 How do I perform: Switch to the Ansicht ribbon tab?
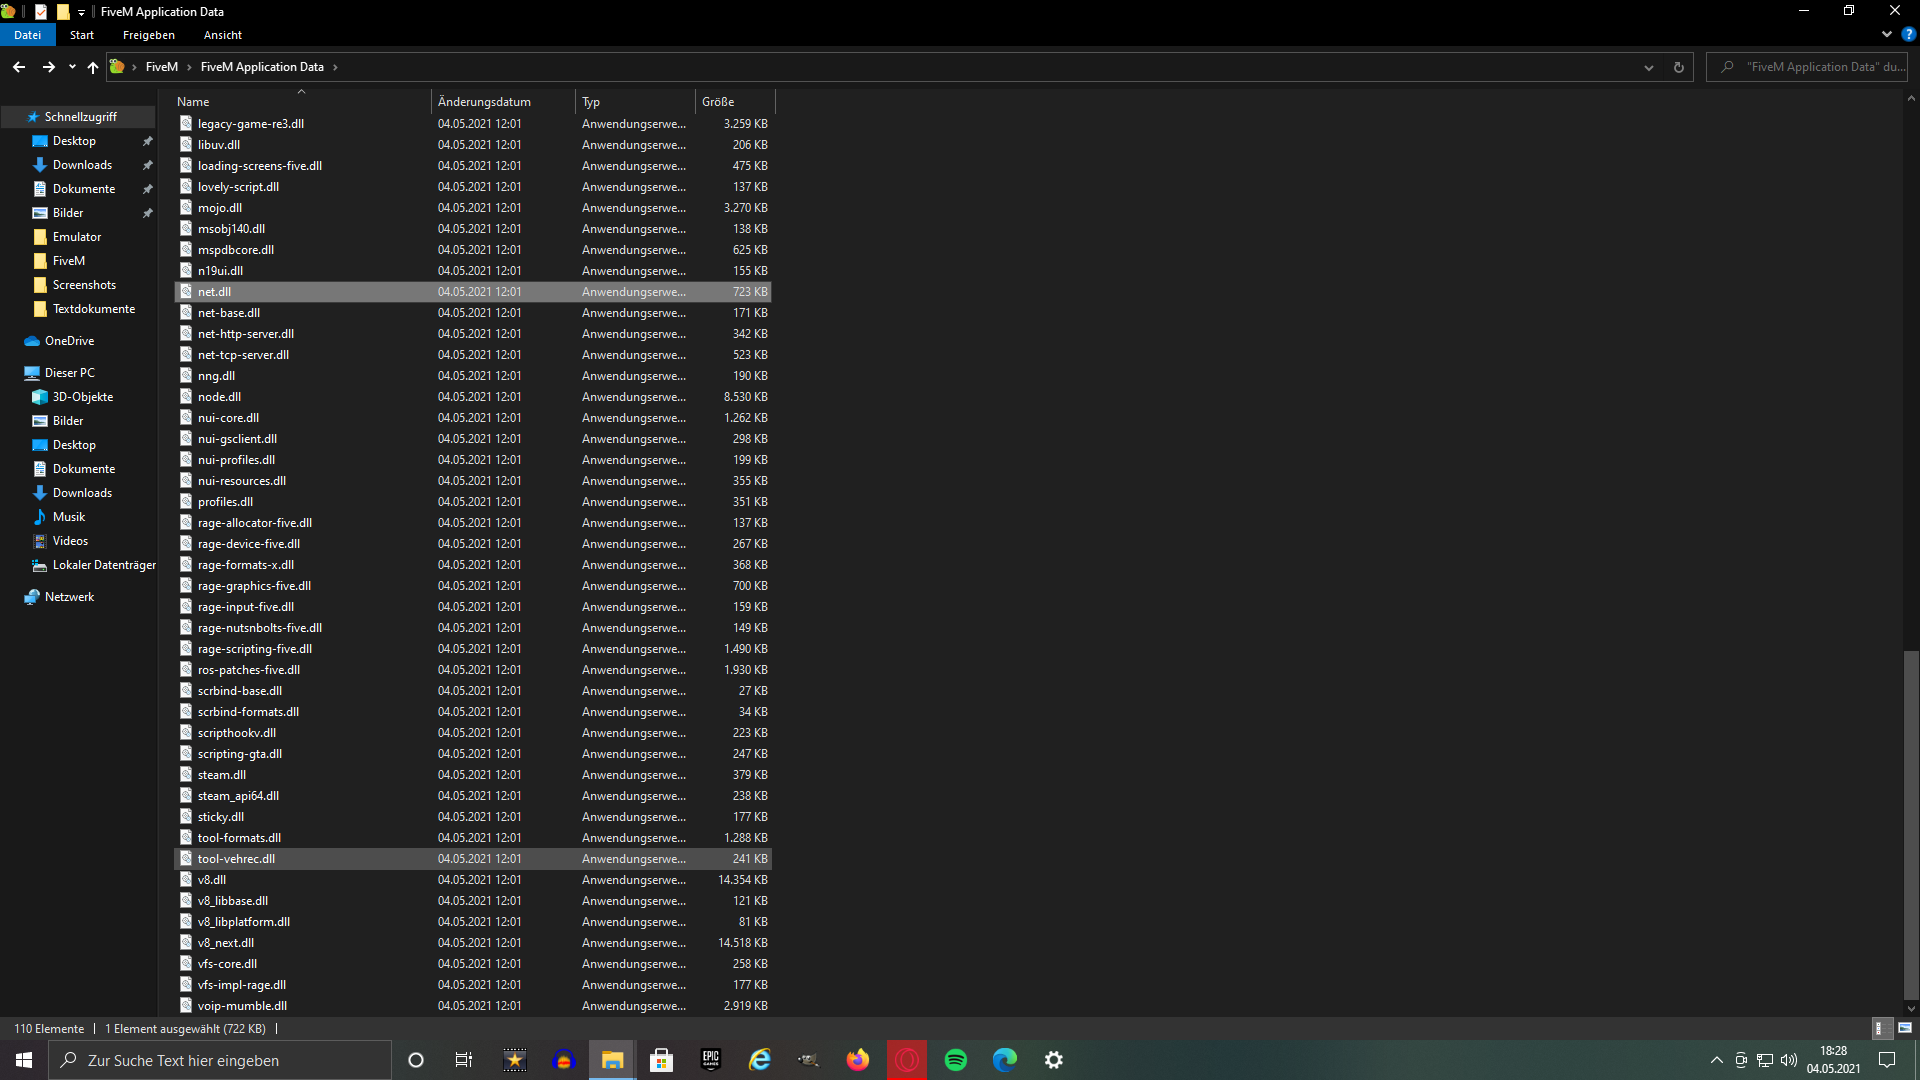222,34
